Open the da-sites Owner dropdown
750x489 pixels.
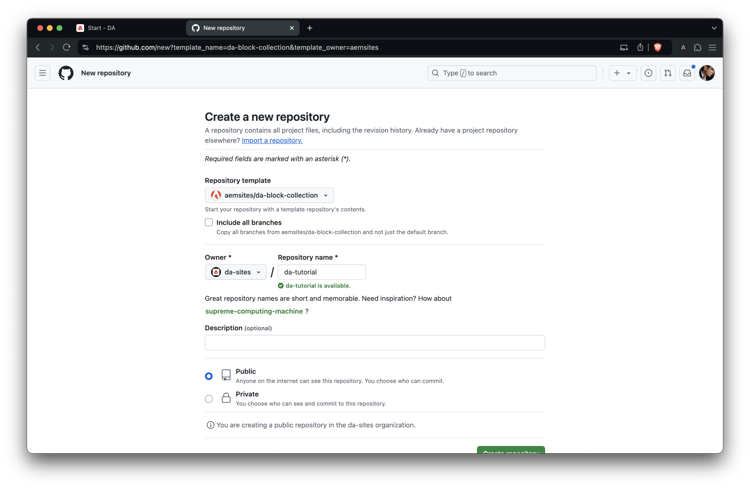point(236,272)
